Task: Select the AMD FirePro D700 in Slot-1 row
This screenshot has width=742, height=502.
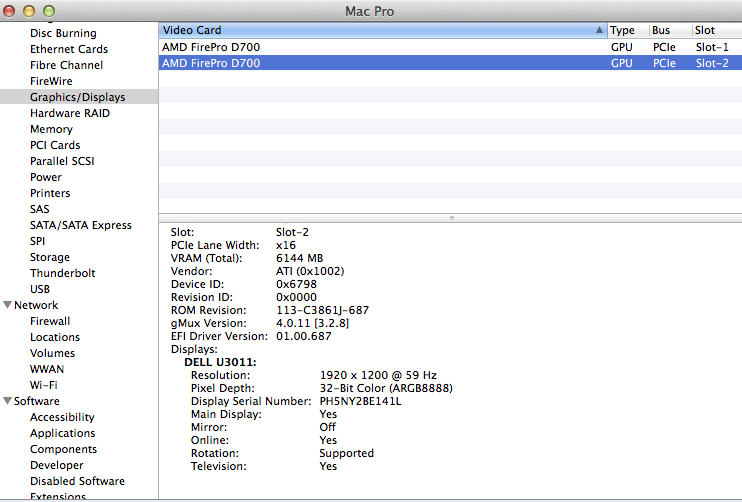Action: coord(450,47)
